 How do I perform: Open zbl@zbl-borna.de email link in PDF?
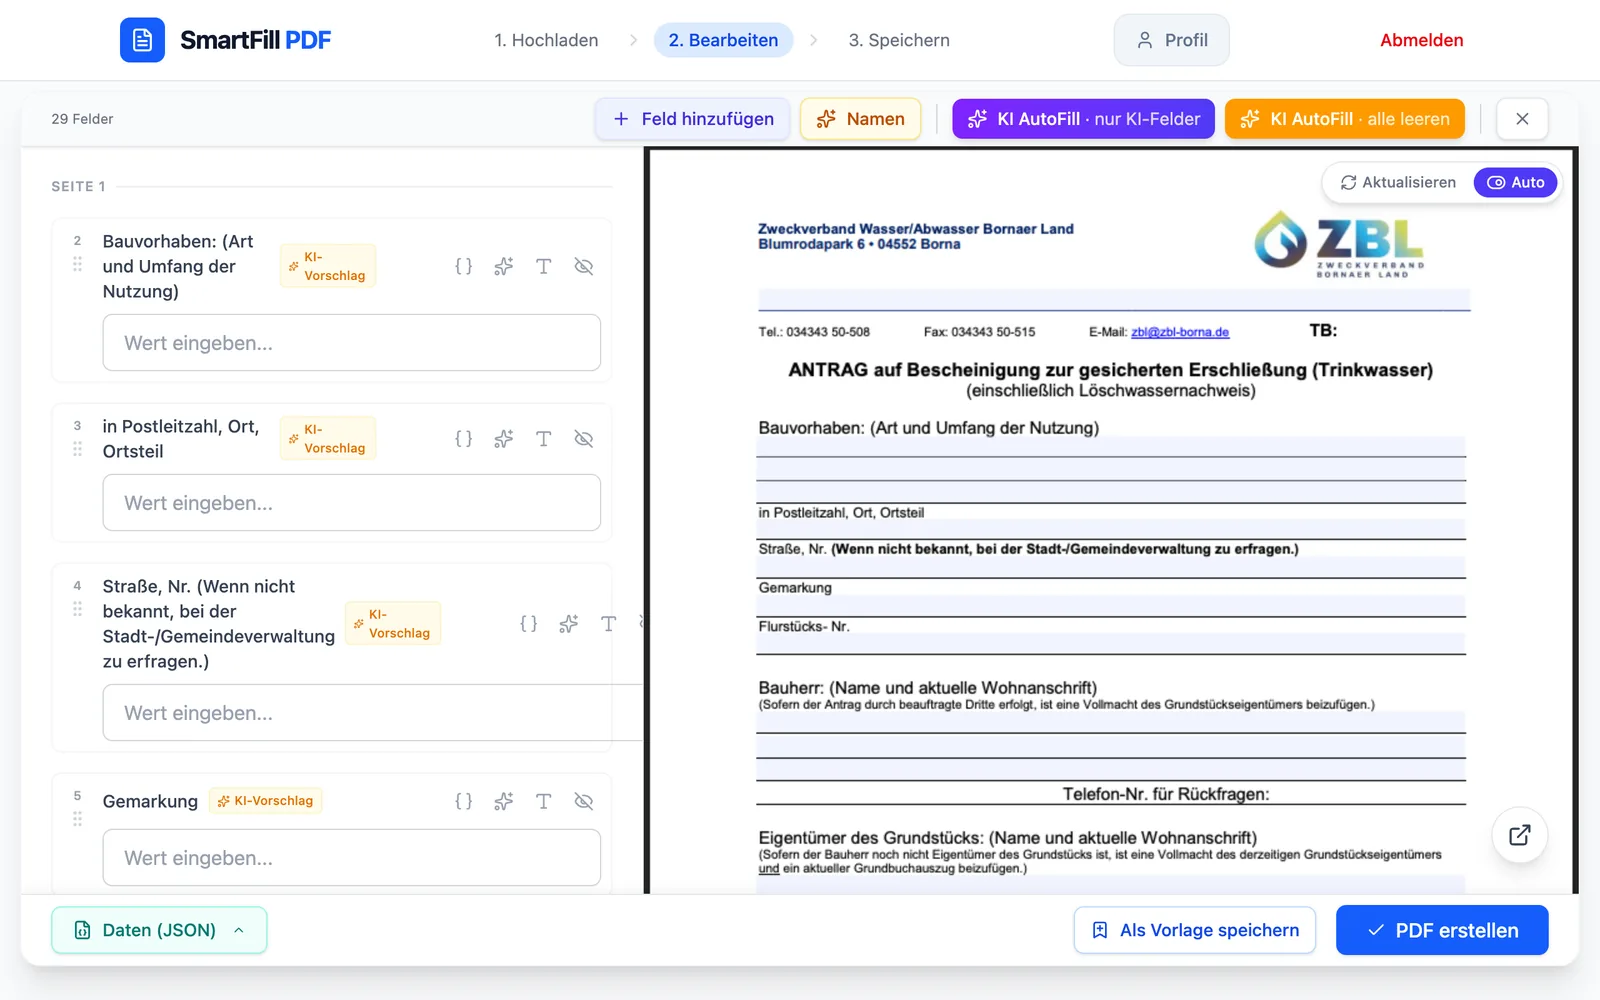[1180, 332]
